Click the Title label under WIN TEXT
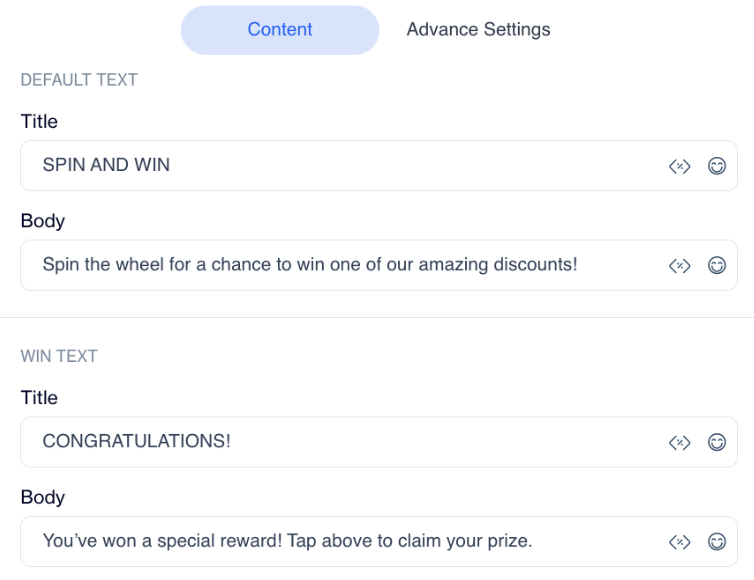Viewport: 754px width, 580px height. click(39, 398)
